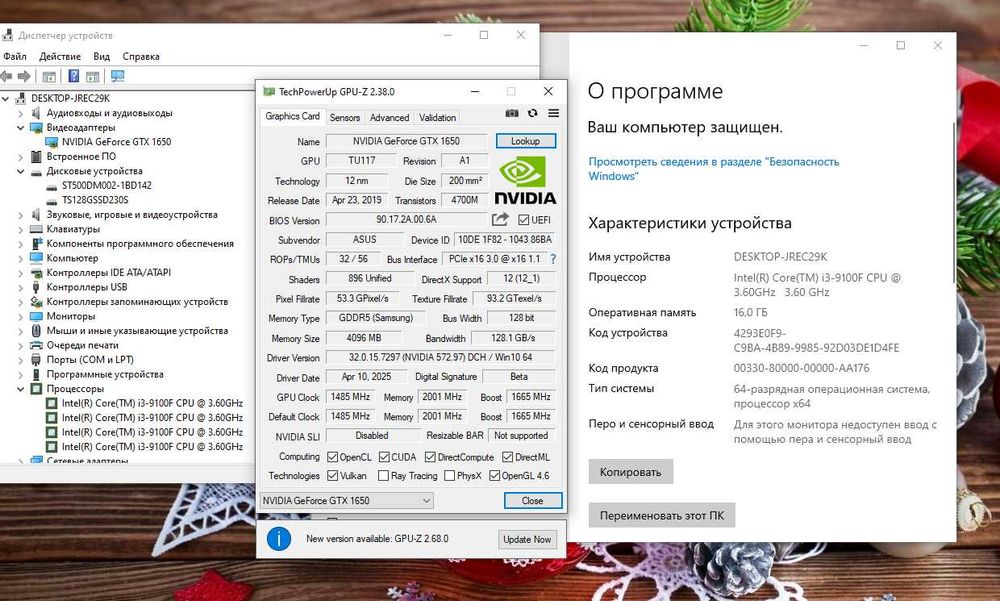Open Файл menu in Device Manager
Image resolution: width=1000 pixels, height=601 pixels.
(x=15, y=56)
